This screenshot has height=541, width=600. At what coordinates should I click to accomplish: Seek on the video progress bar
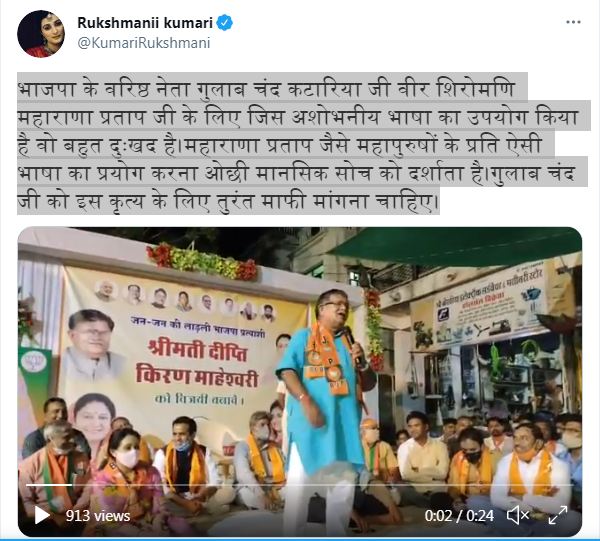[300, 485]
